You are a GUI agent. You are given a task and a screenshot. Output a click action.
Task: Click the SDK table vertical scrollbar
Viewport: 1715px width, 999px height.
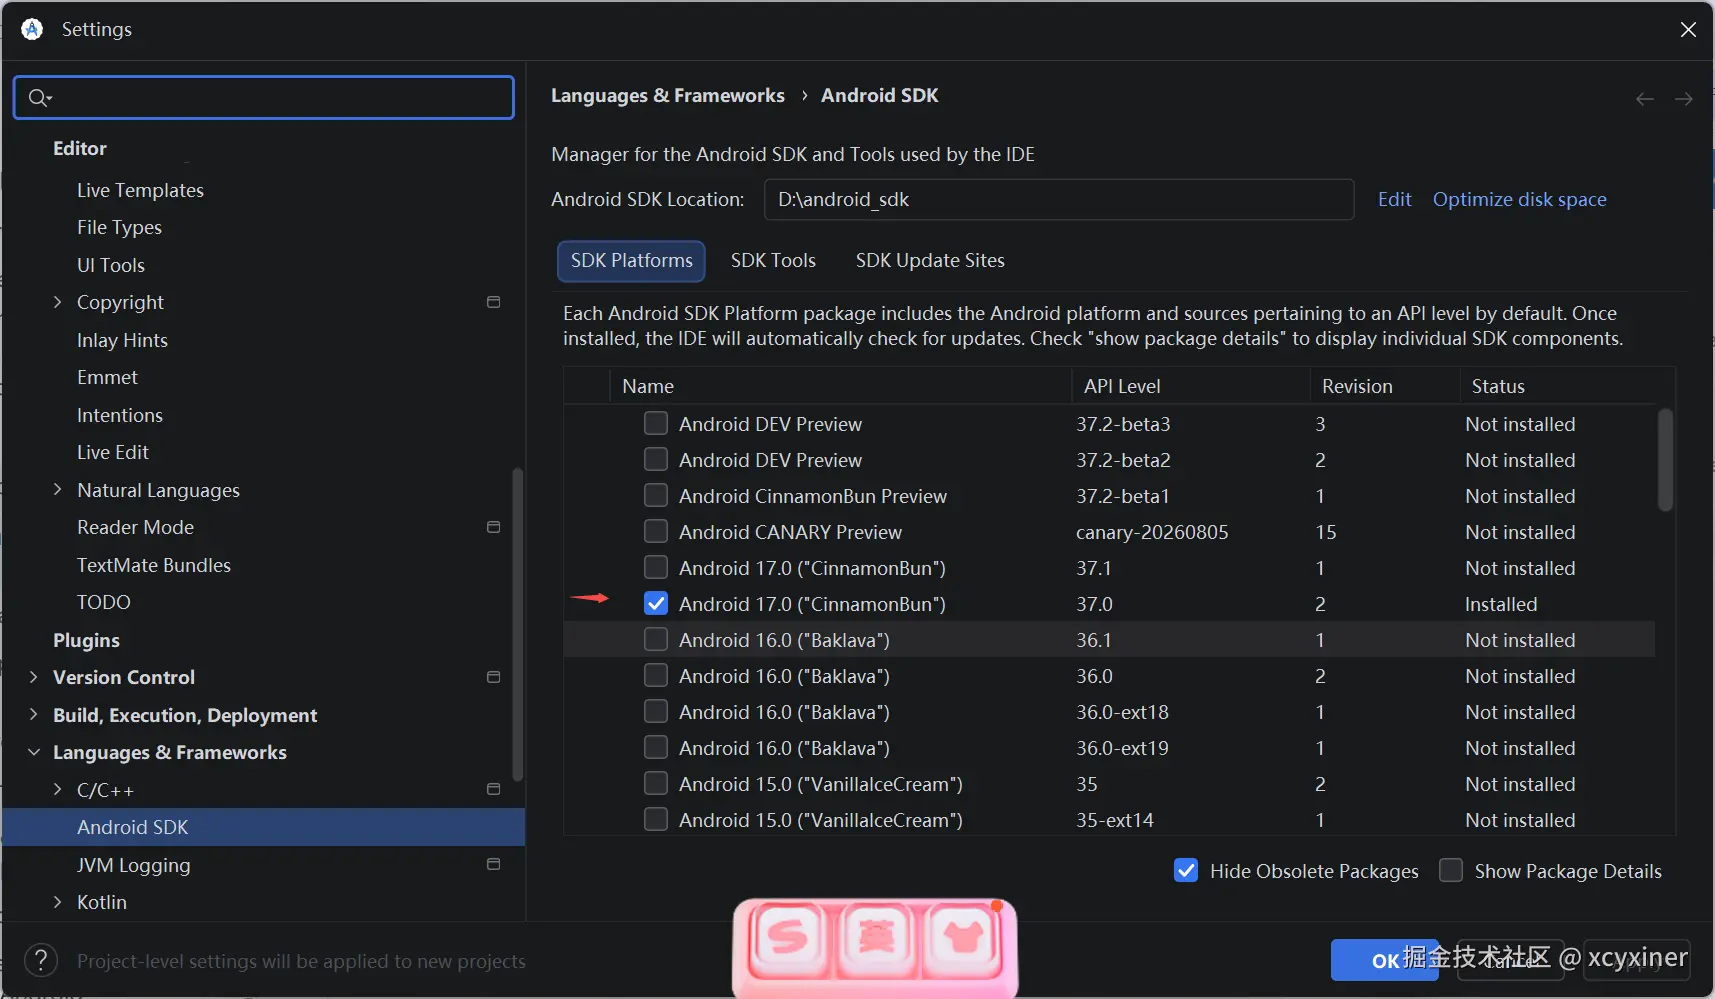pyautogui.click(x=1665, y=460)
